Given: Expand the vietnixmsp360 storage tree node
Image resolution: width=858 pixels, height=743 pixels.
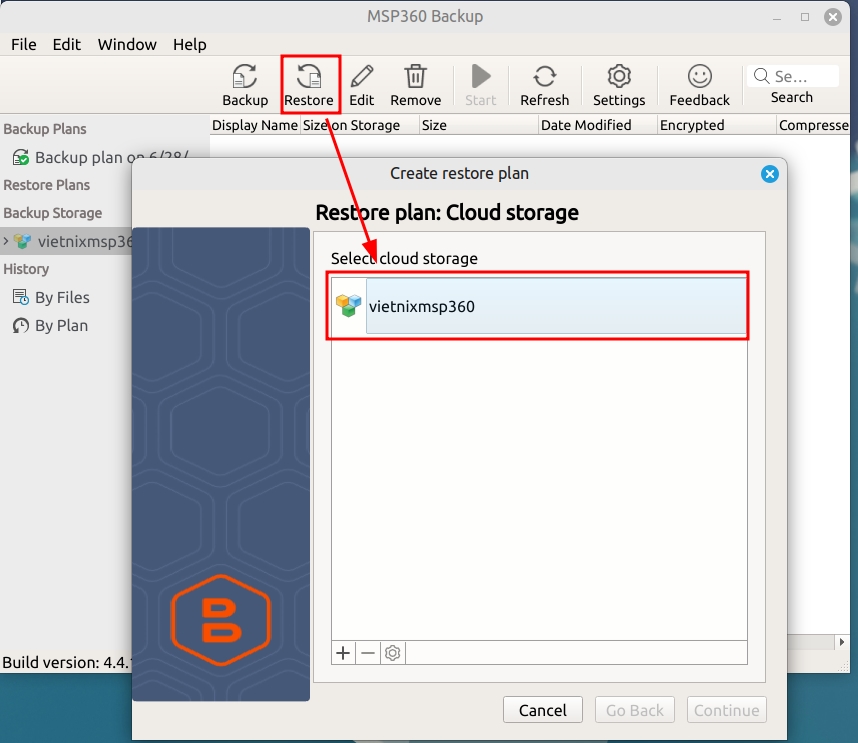Looking at the screenshot, I should [5, 241].
